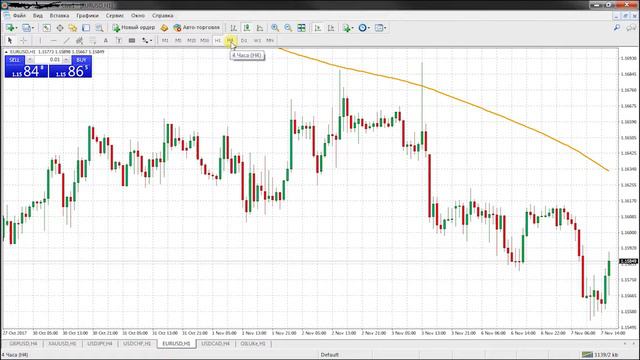Click the search magnifier icon at right

tap(617, 28)
